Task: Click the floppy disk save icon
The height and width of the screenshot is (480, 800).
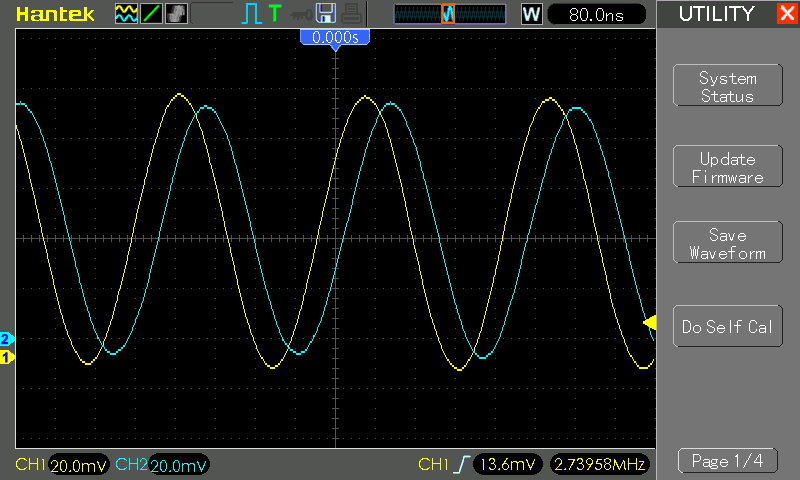Action: pyautogui.click(x=326, y=13)
